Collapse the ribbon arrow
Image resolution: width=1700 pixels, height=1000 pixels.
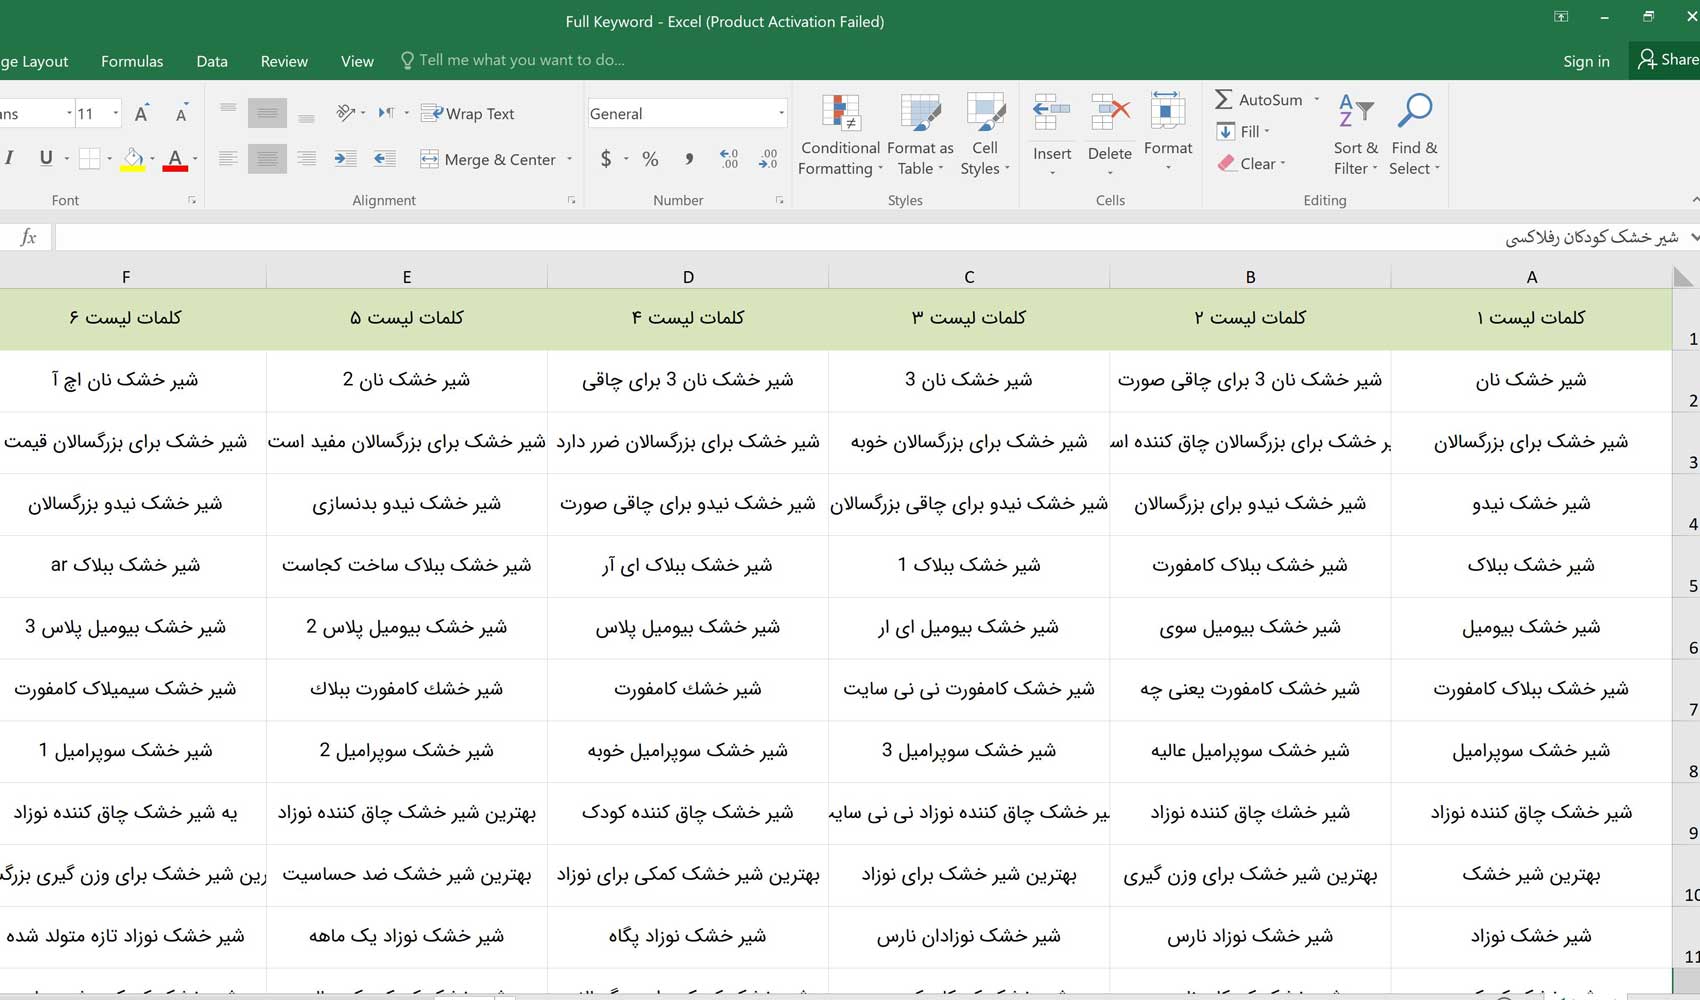[x=1695, y=200]
